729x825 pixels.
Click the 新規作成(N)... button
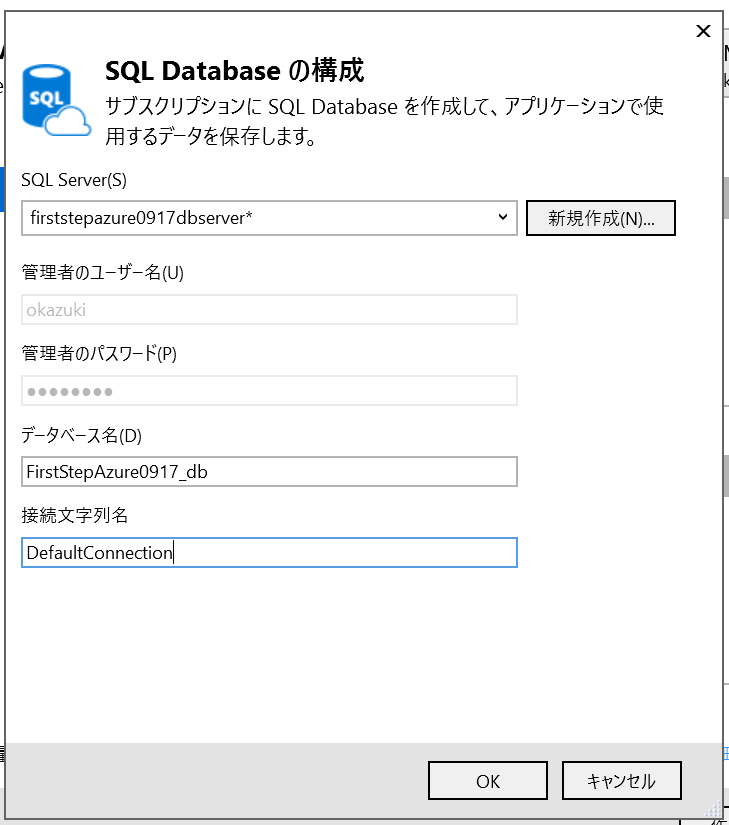click(x=601, y=218)
